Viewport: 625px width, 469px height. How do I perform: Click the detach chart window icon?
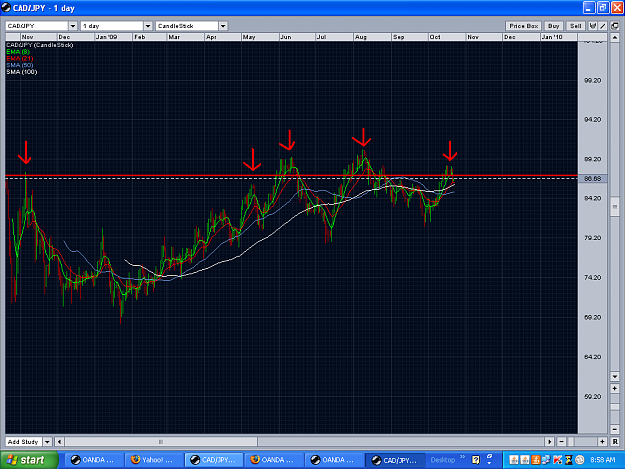615,26
